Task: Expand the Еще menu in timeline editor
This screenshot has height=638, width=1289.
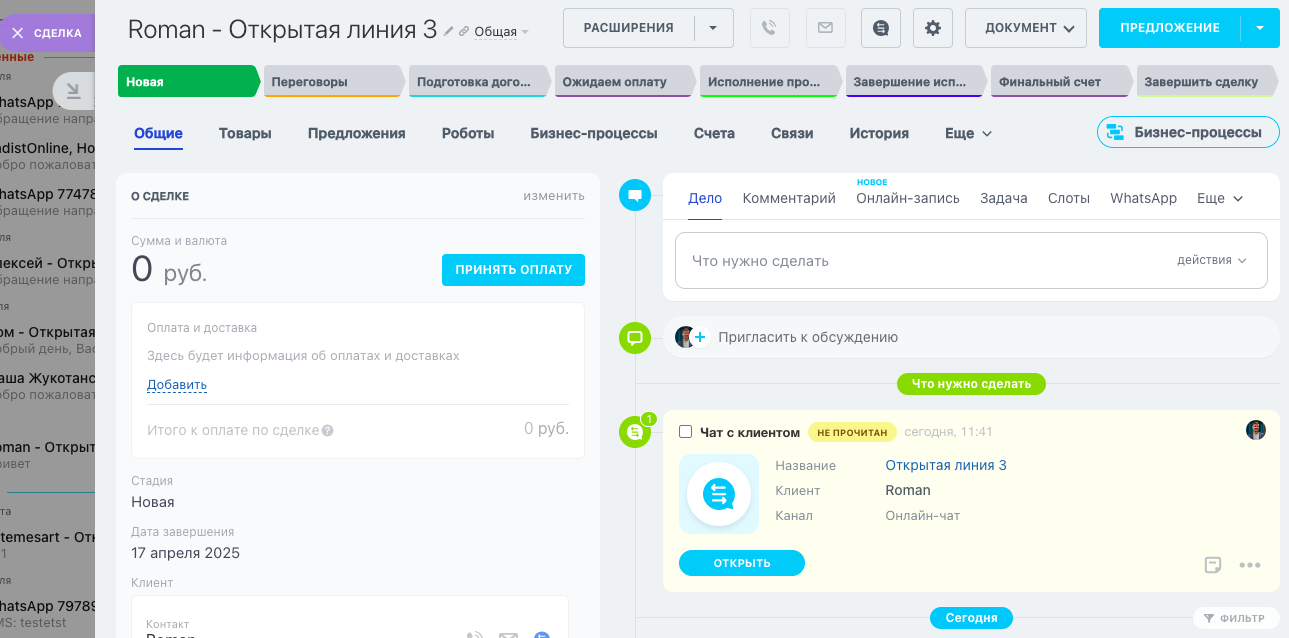Action: (x=1220, y=198)
